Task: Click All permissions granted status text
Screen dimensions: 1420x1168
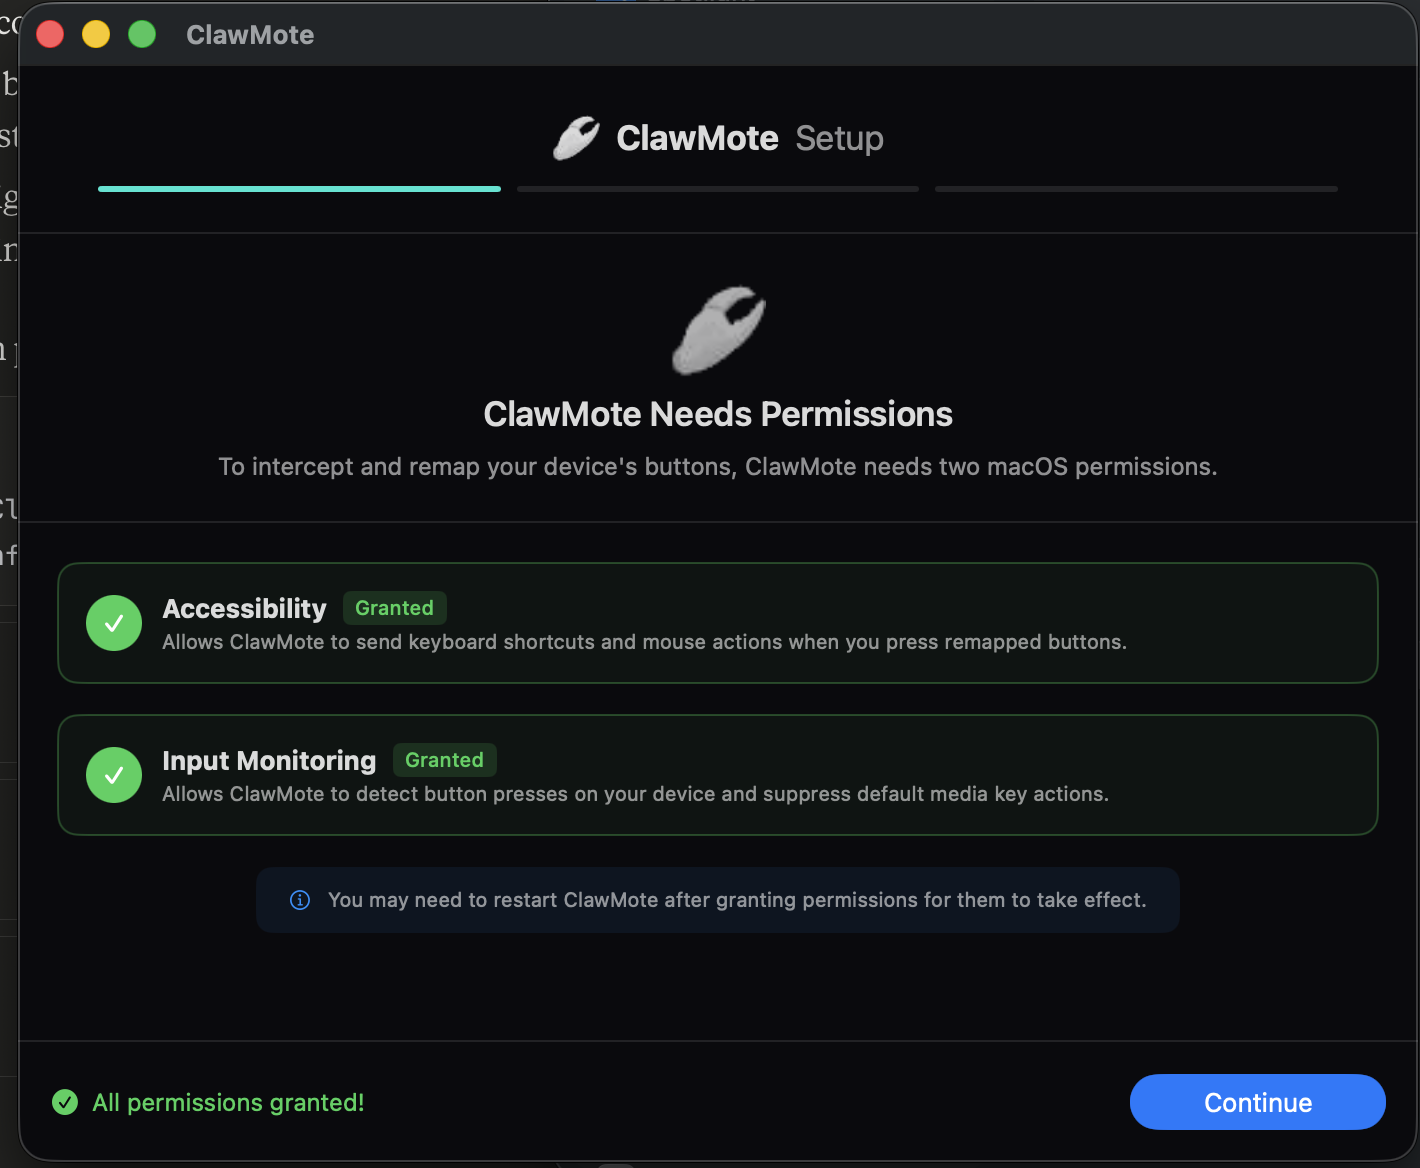Action: click(x=228, y=1102)
